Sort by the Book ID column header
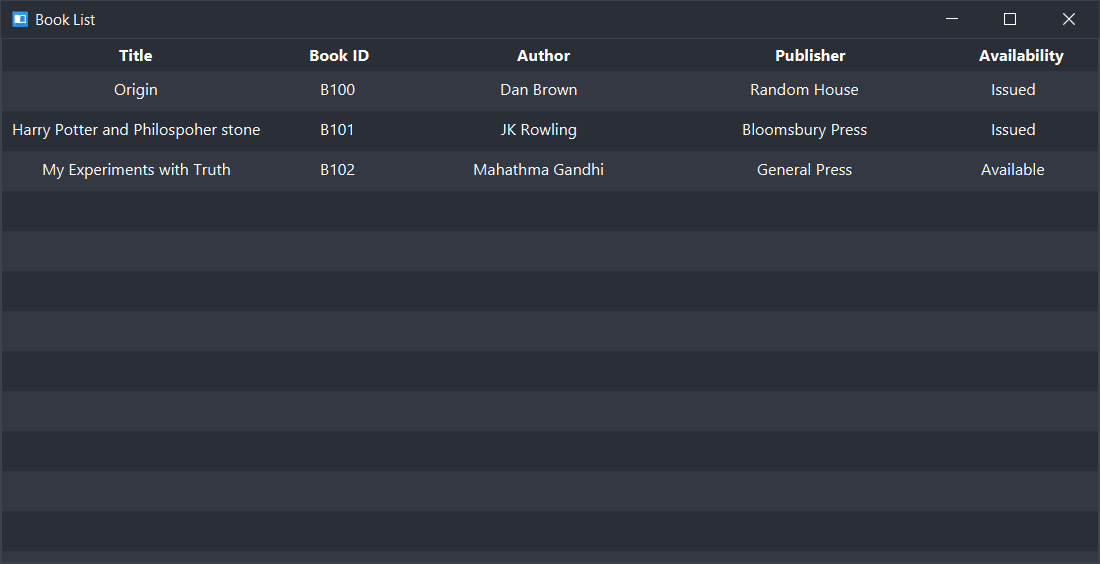1100x564 pixels. coord(339,55)
